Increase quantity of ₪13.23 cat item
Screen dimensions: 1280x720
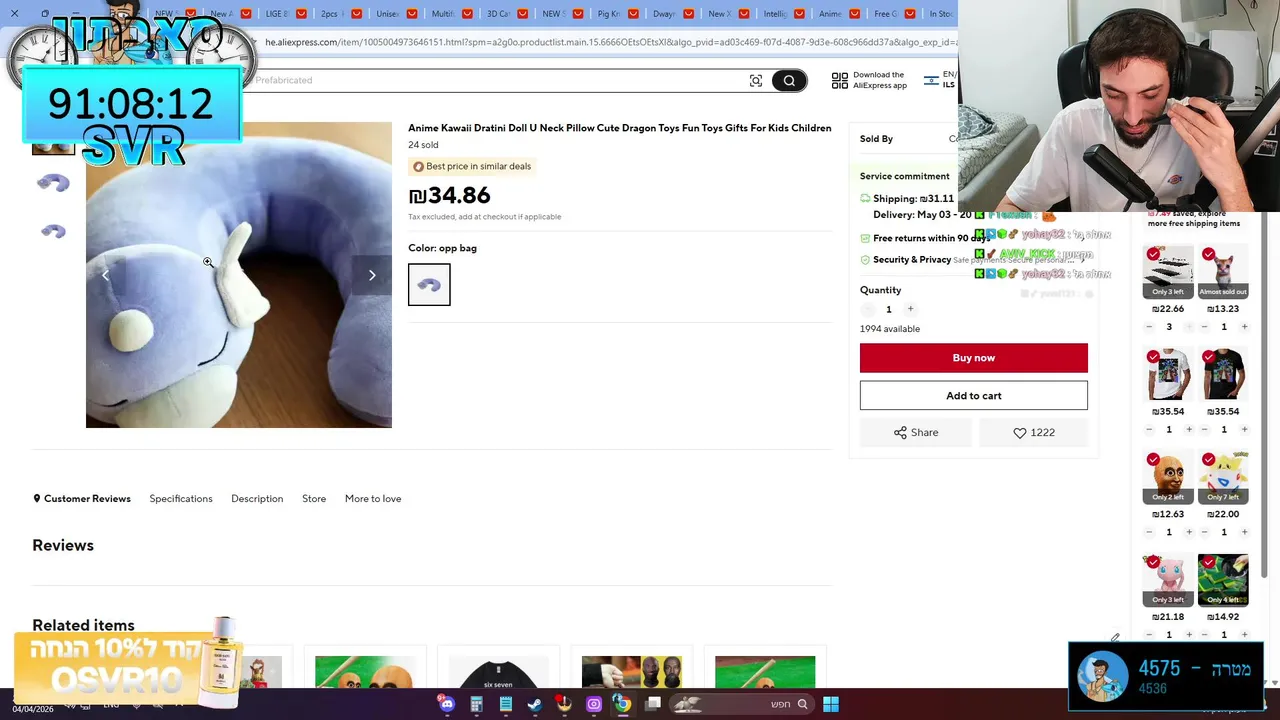pyautogui.click(x=1244, y=327)
